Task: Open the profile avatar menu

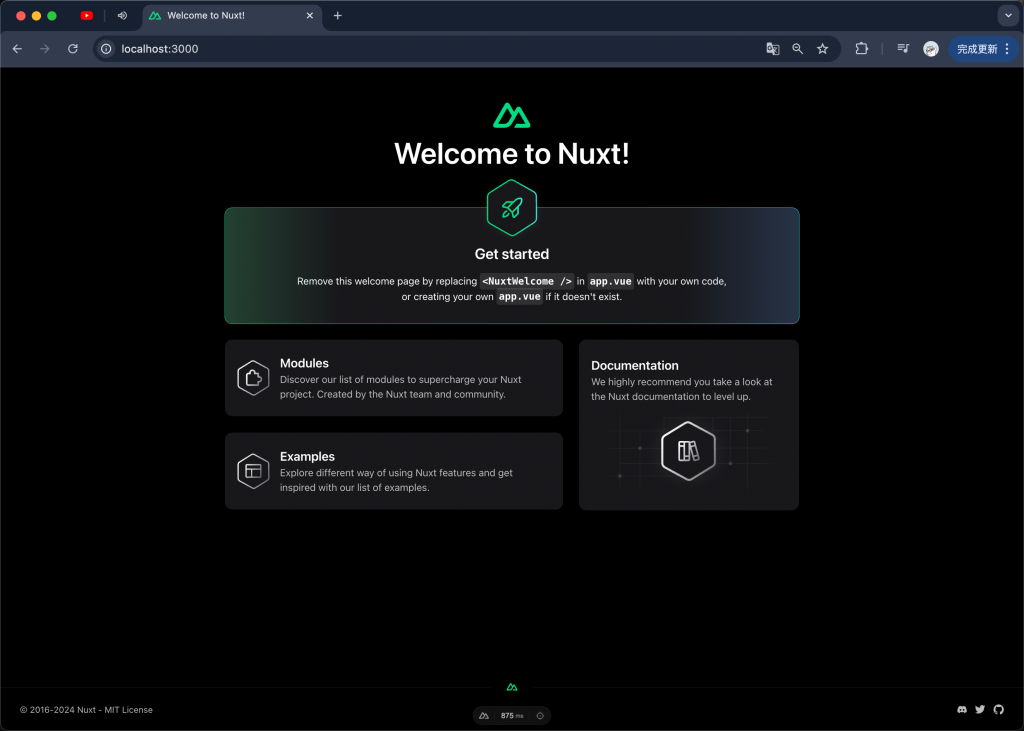Action: point(931,49)
